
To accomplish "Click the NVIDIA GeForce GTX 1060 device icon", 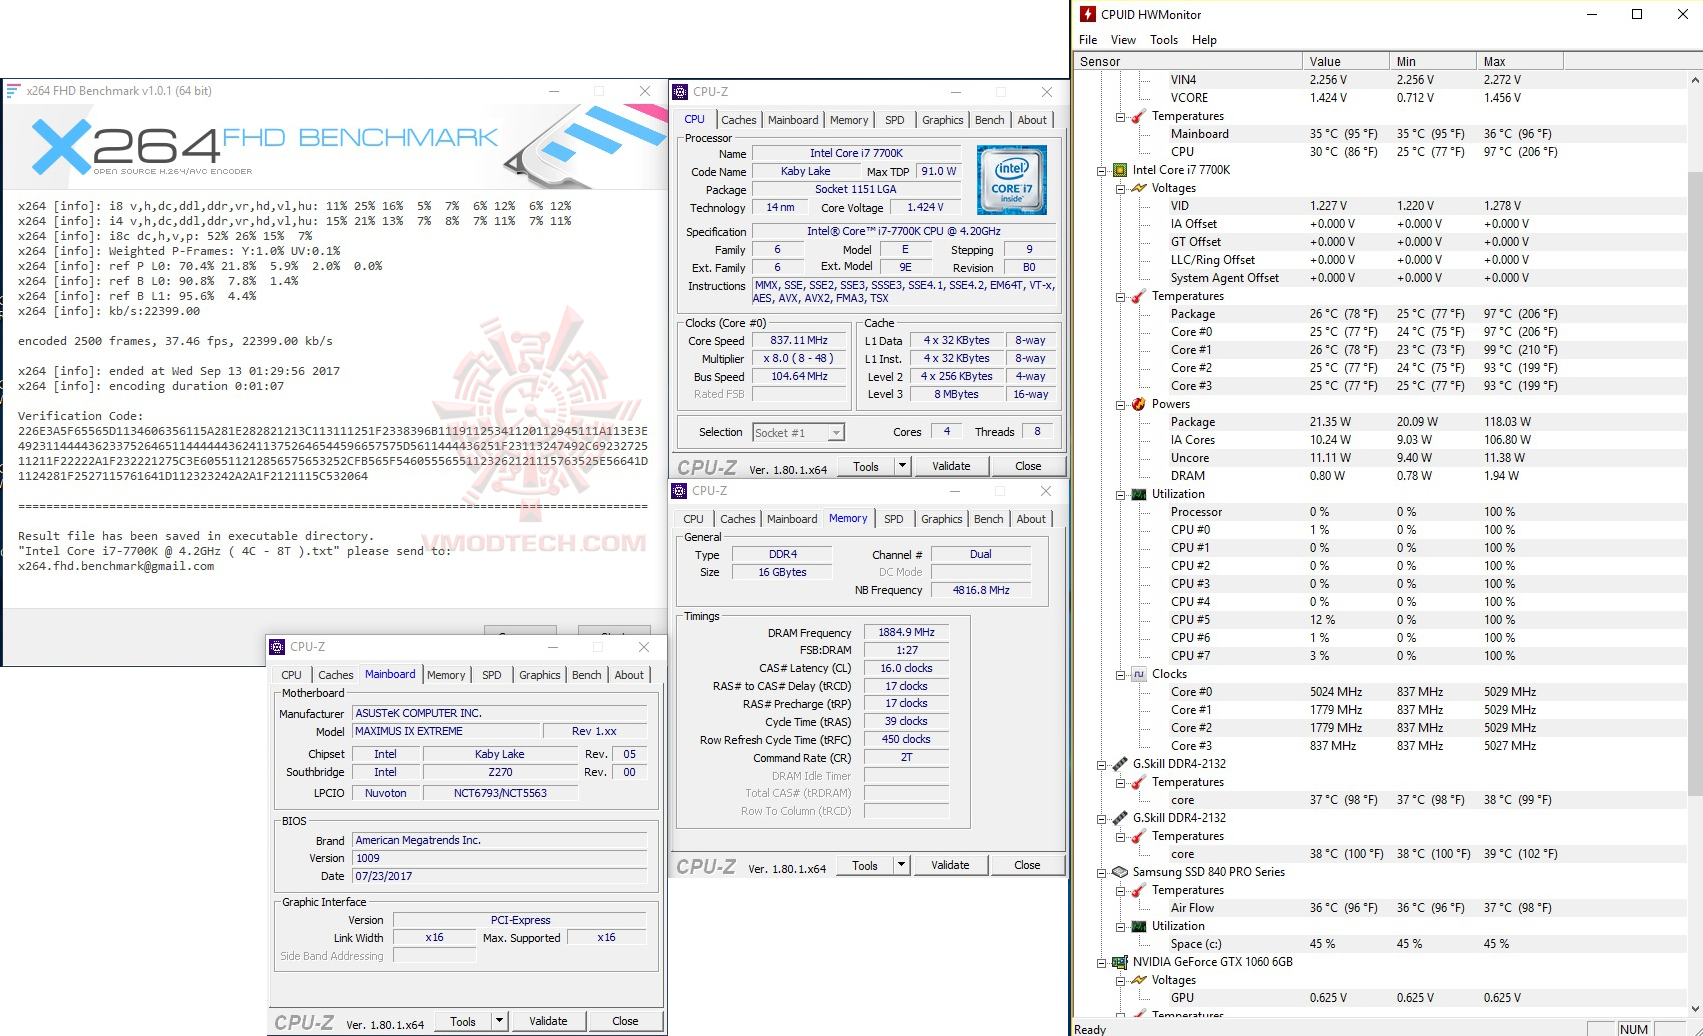I will (1121, 962).
